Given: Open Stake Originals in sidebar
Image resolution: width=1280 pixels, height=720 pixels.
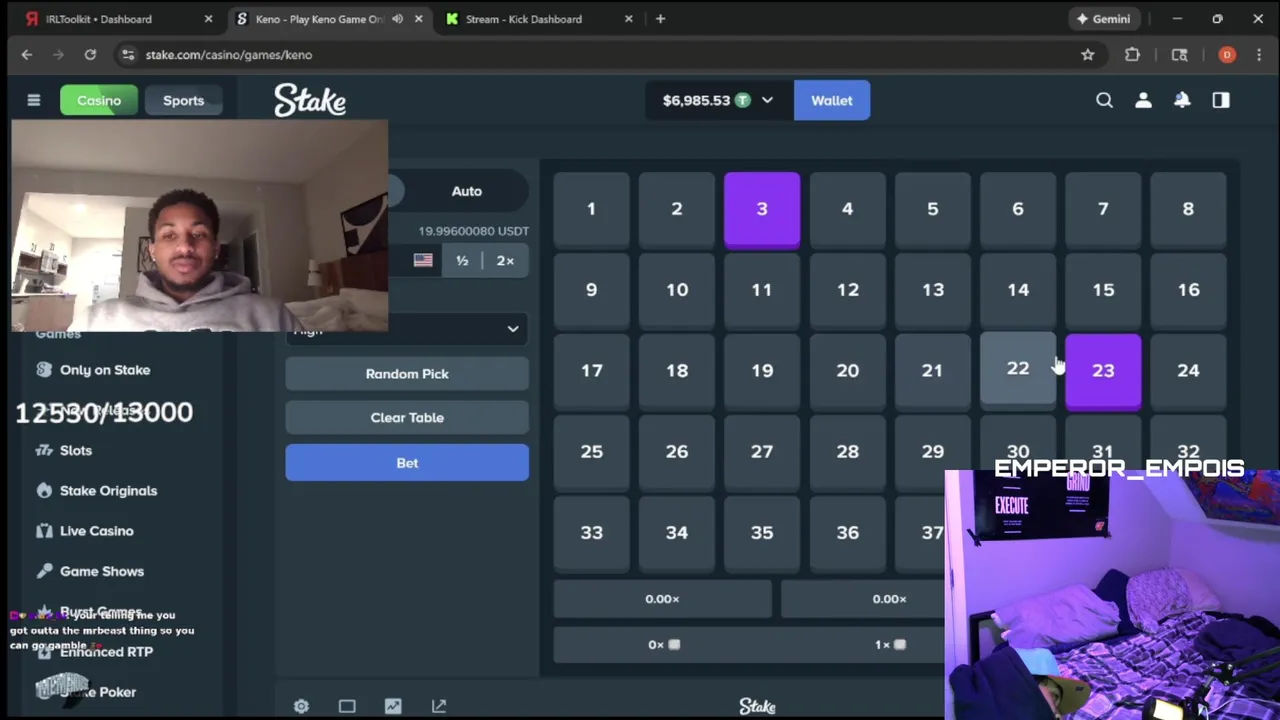Looking at the screenshot, I should tap(108, 491).
